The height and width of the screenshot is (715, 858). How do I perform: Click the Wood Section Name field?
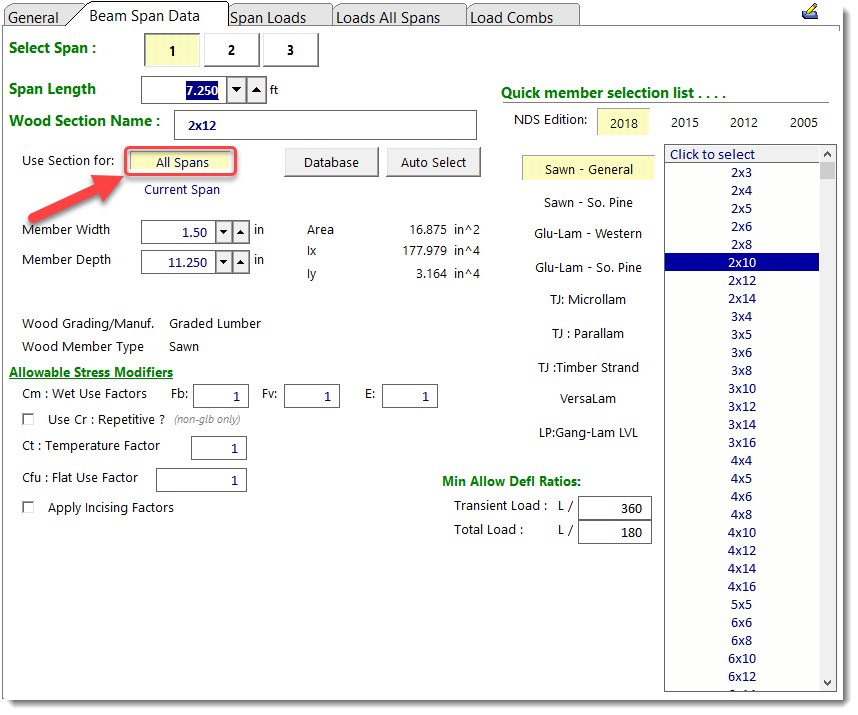point(325,126)
